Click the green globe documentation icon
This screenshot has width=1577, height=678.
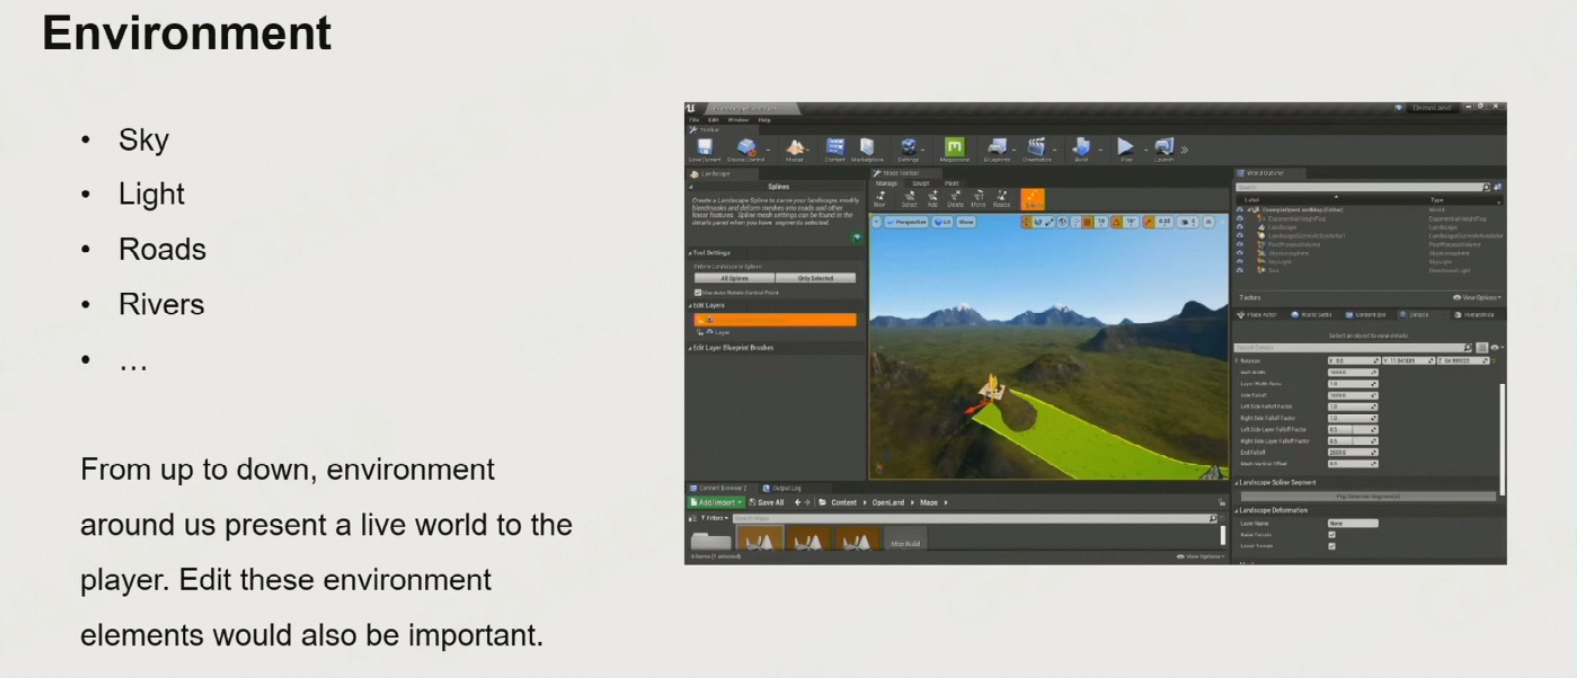coord(856,237)
